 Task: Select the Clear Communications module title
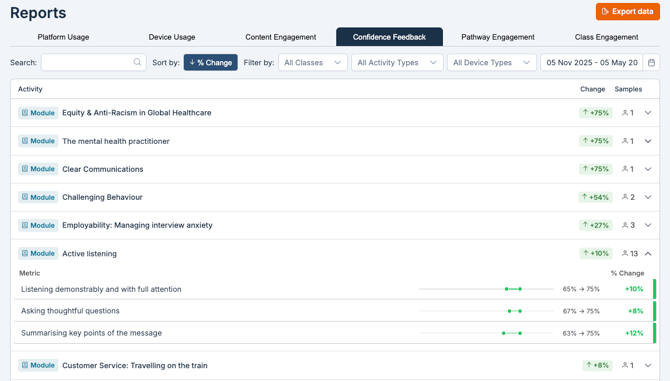[103, 169]
